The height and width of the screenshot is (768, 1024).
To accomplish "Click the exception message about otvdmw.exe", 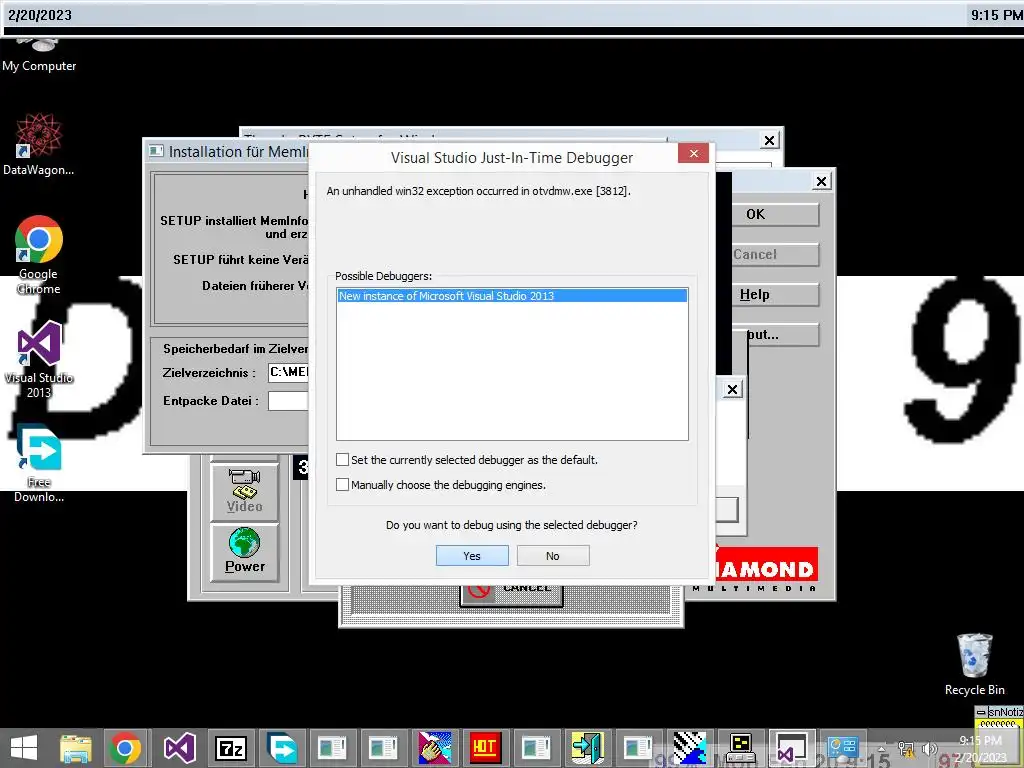I will [479, 191].
